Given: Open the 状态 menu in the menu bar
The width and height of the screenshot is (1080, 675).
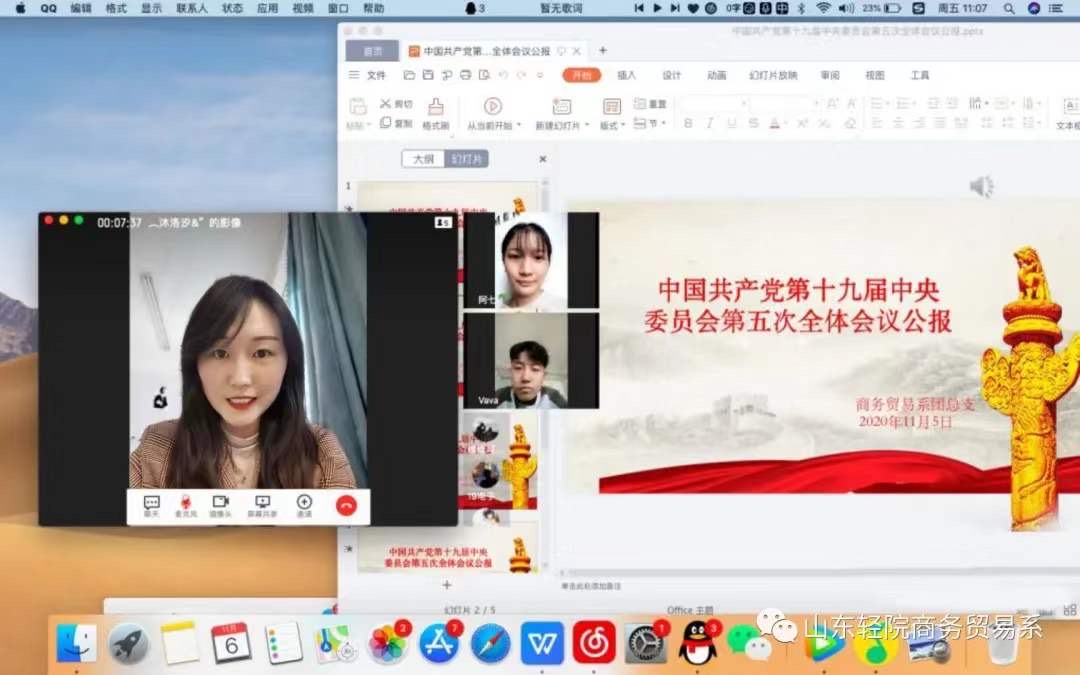Looking at the screenshot, I should [232, 8].
